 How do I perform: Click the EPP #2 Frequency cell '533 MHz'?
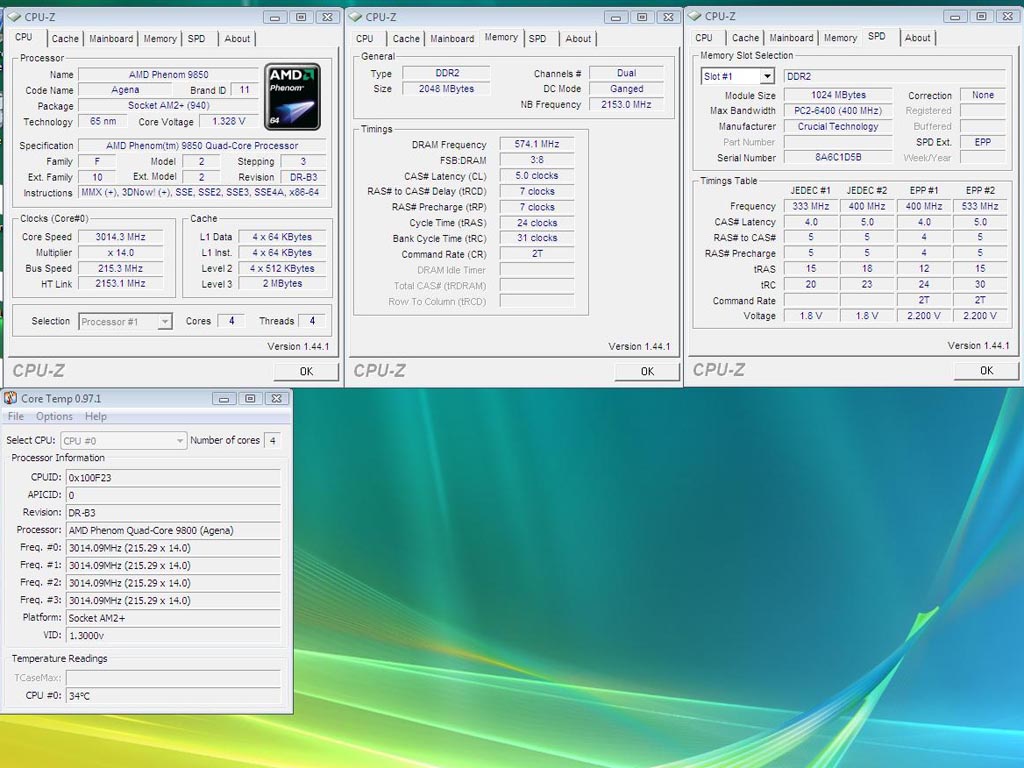pyautogui.click(x=980, y=206)
